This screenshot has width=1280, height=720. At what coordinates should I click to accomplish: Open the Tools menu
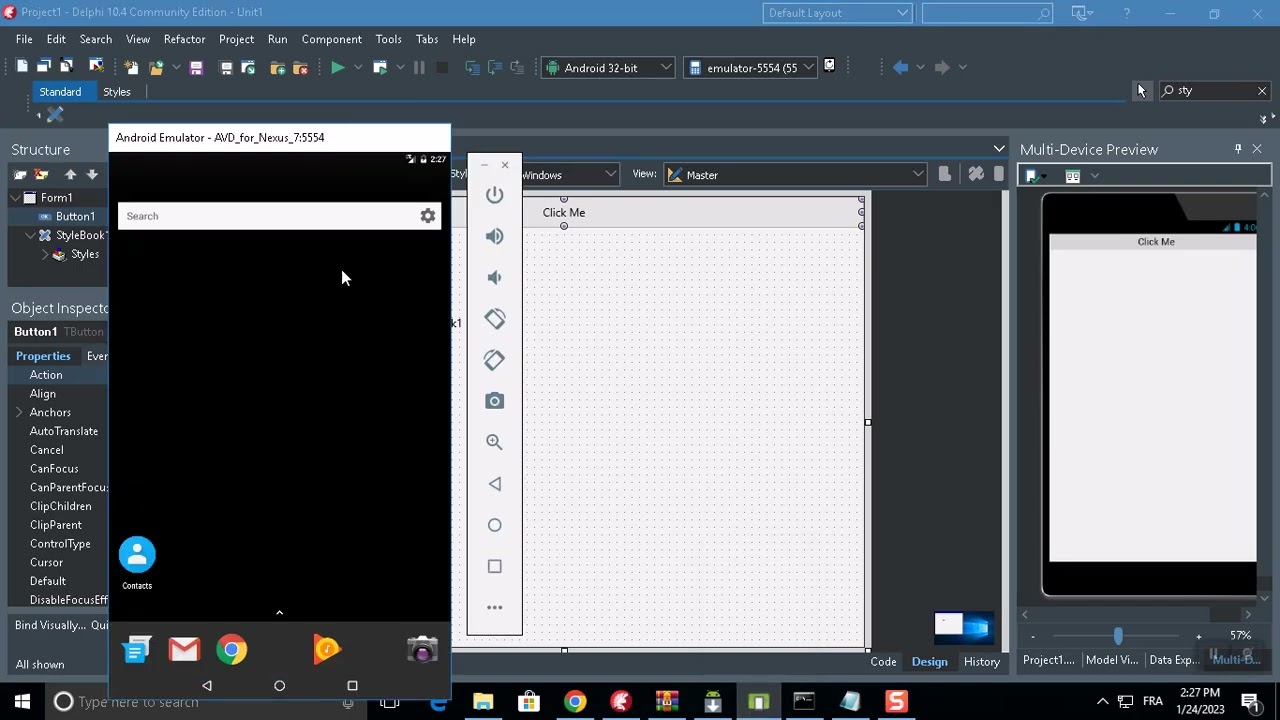388,39
